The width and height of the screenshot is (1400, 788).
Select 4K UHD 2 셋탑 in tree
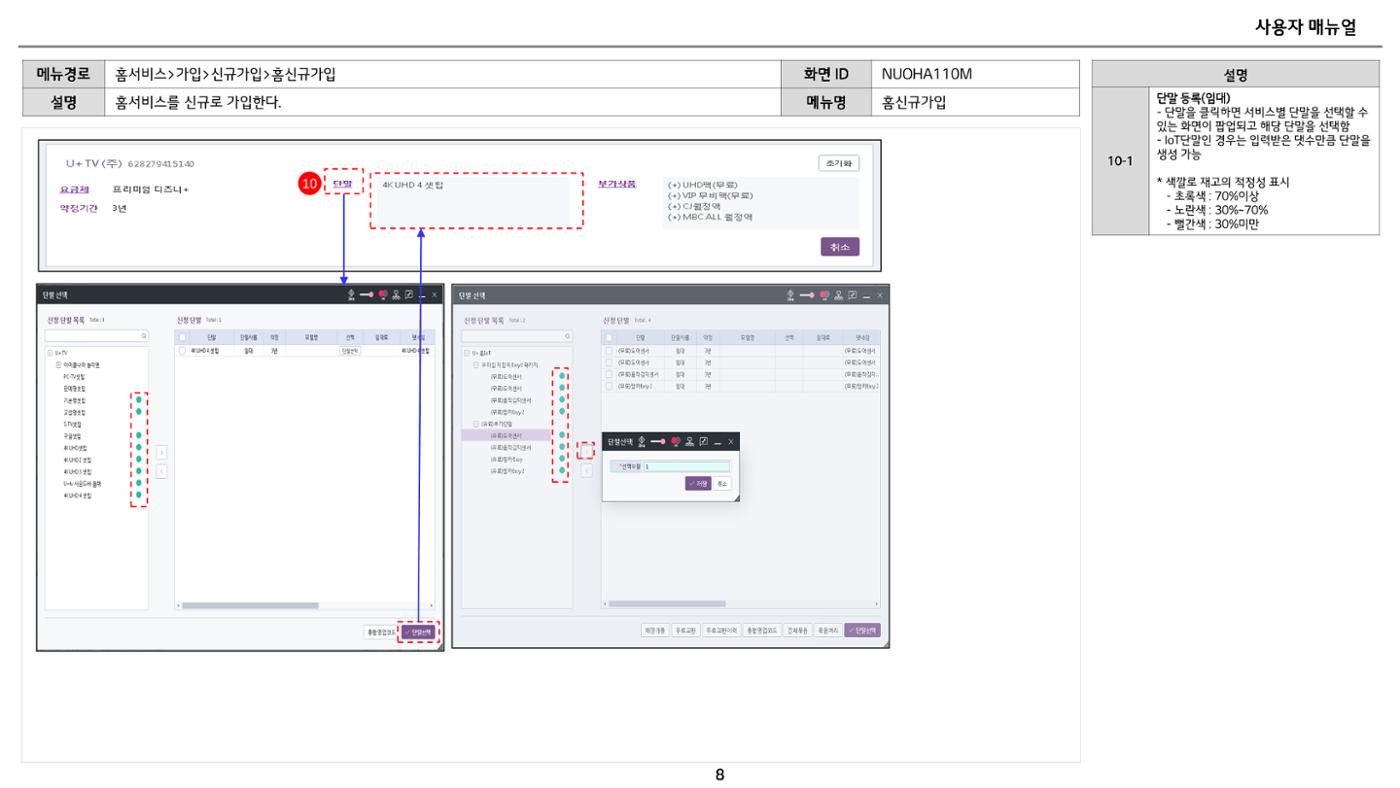tap(77, 460)
